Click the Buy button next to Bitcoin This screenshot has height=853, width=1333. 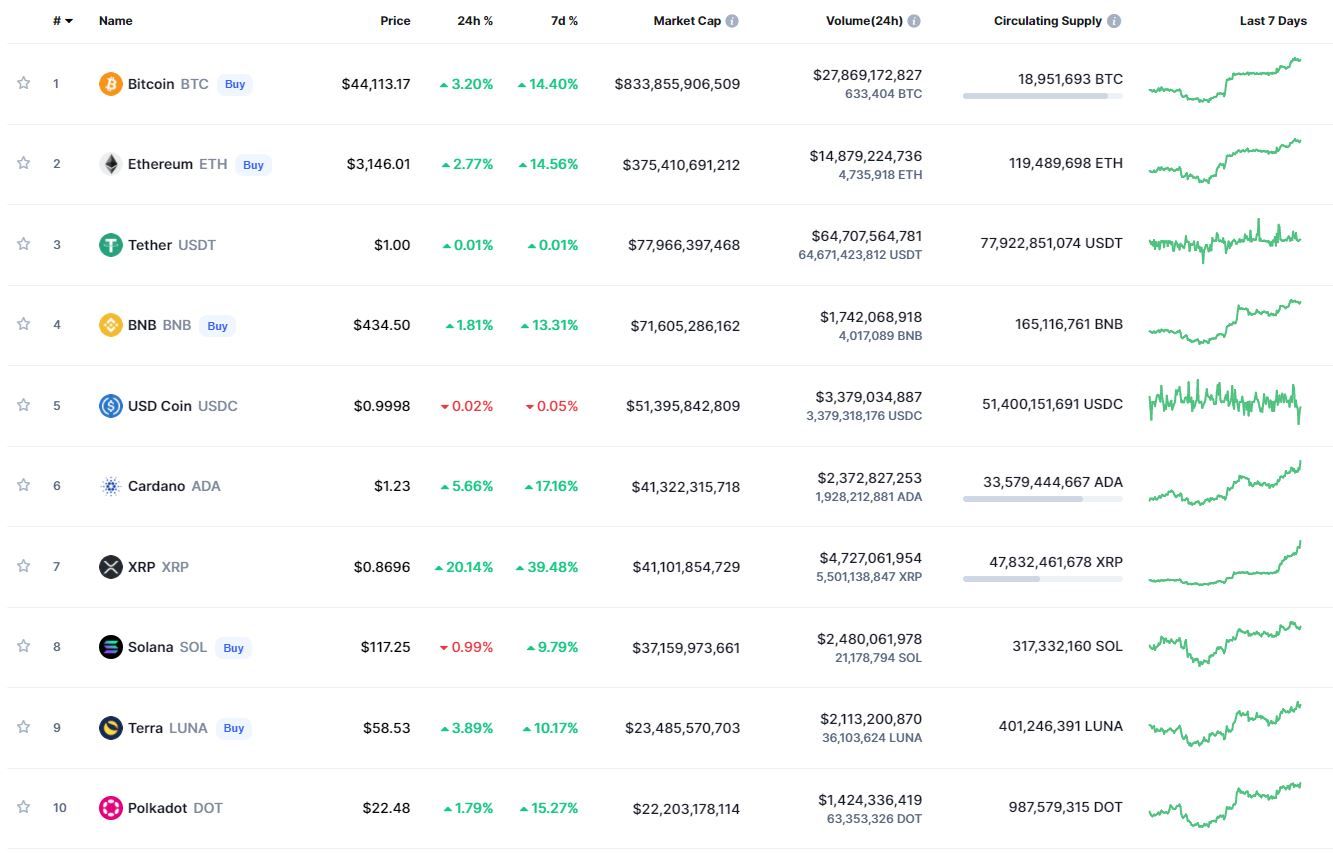pos(235,84)
